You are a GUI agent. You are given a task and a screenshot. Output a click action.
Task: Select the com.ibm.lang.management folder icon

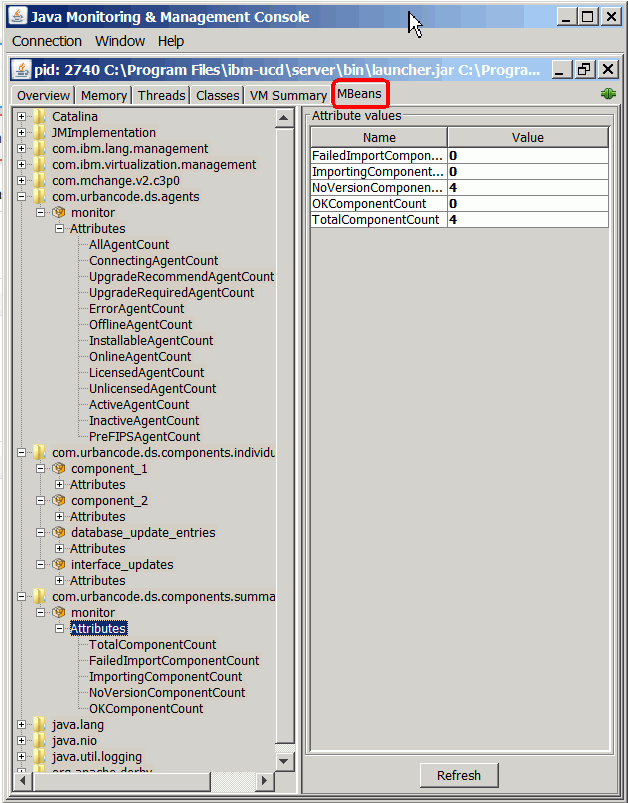(39, 149)
